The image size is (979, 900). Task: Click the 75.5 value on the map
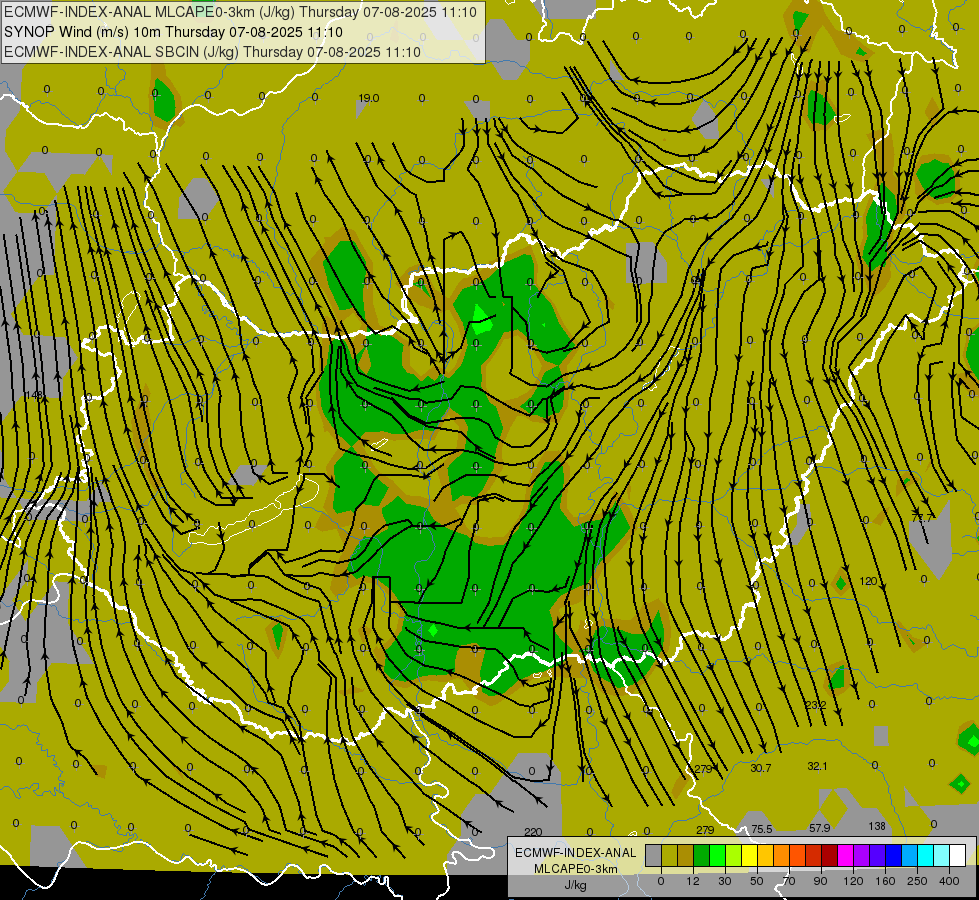tap(762, 829)
